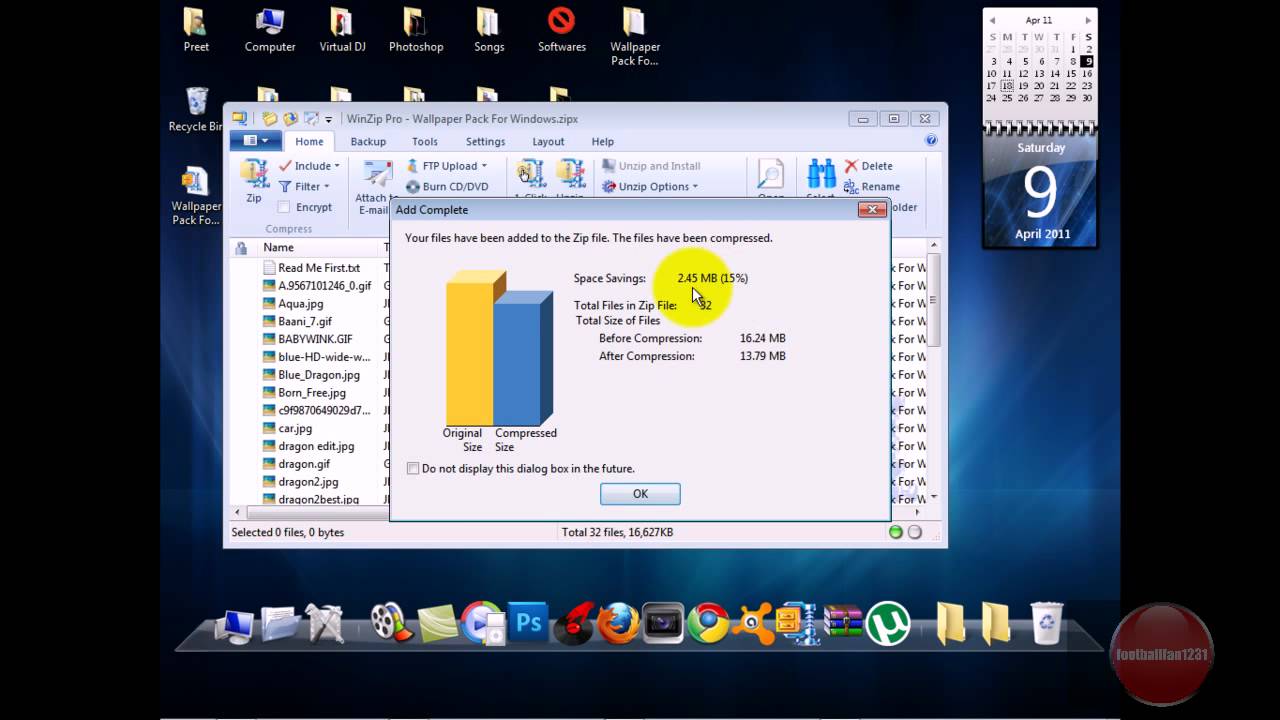
Task: Click the Open magnifier icon
Action: (x=770, y=174)
